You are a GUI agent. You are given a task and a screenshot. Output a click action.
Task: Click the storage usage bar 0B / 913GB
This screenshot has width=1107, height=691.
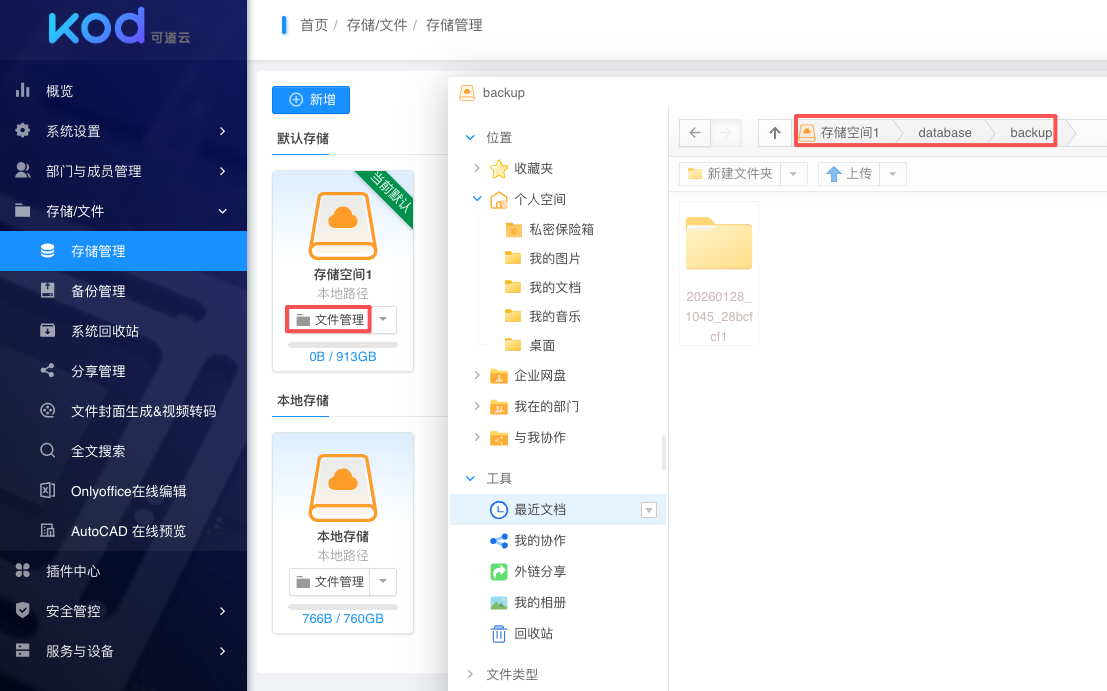click(342, 345)
